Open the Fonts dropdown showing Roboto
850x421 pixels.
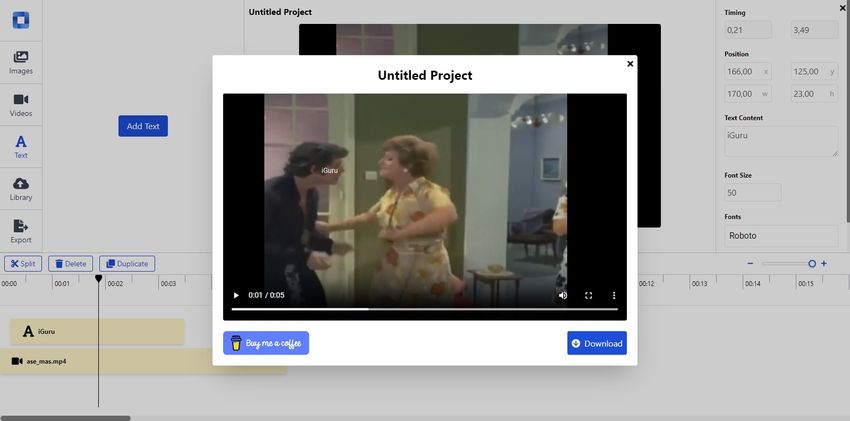(x=781, y=236)
